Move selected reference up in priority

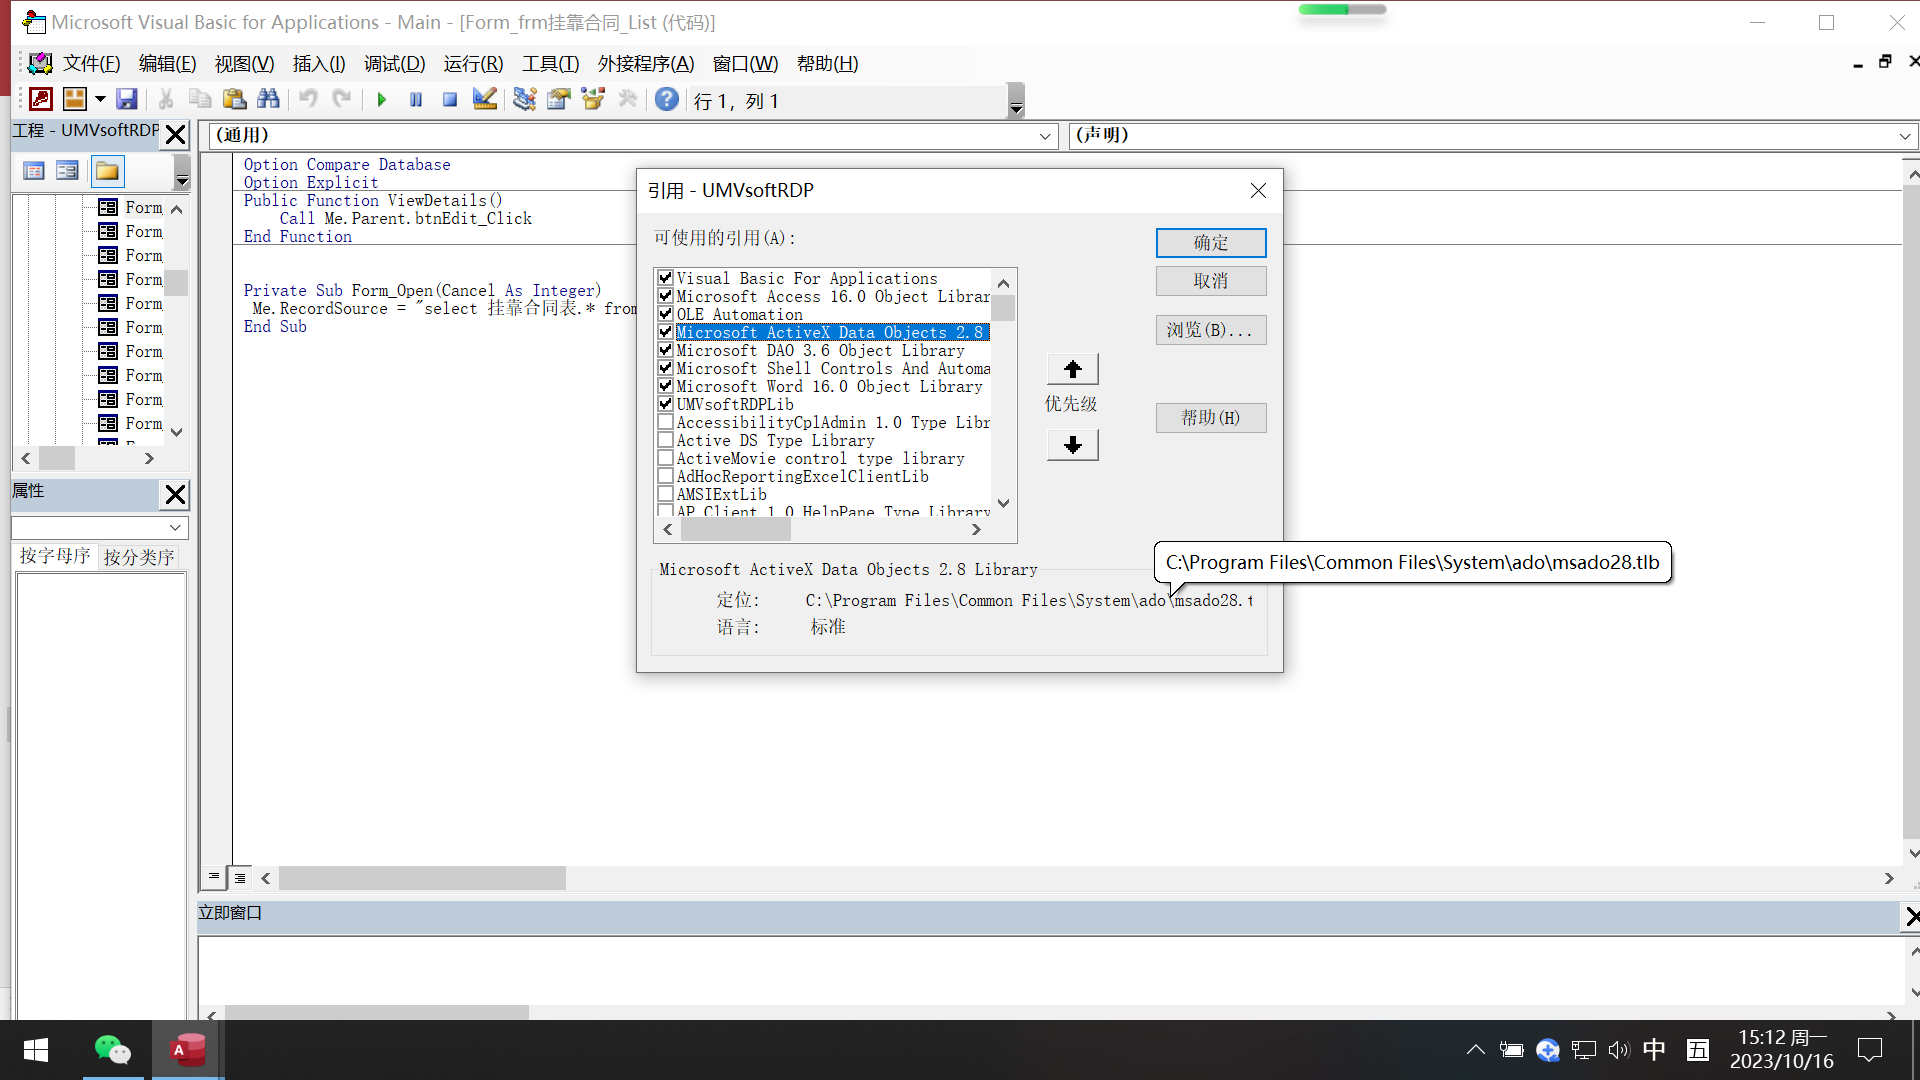pyautogui.click(x=1073, y=369)
